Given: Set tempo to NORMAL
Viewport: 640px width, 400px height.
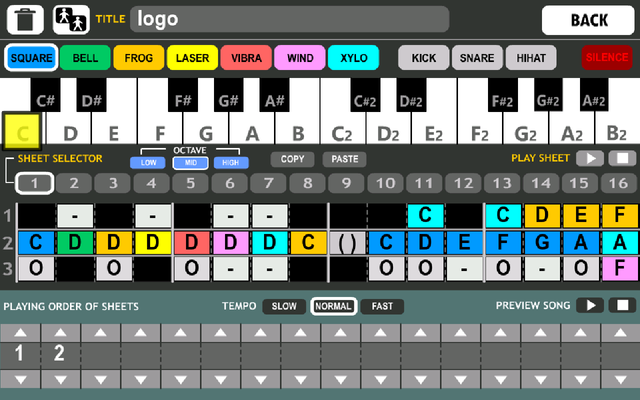Looking at the screenshot, I should coord(333,307).
